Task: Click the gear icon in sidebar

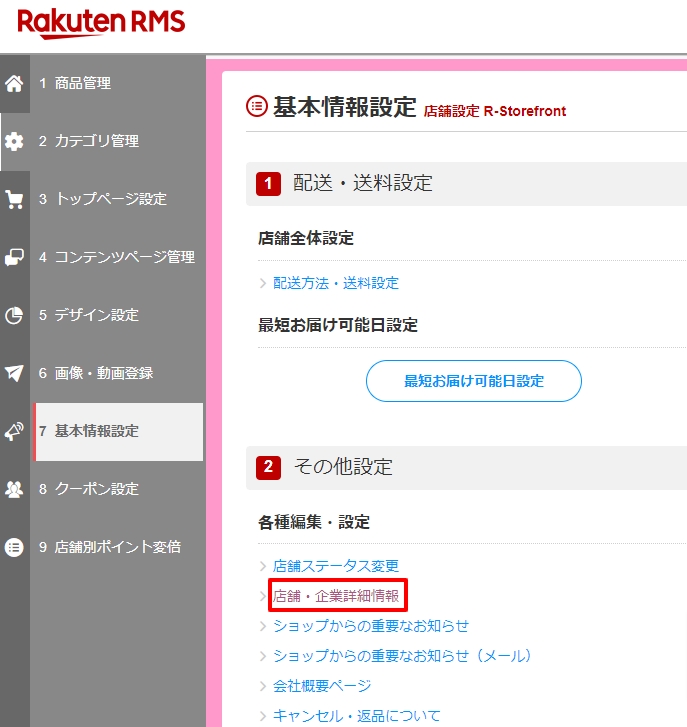Action: [x=14, y=141]
